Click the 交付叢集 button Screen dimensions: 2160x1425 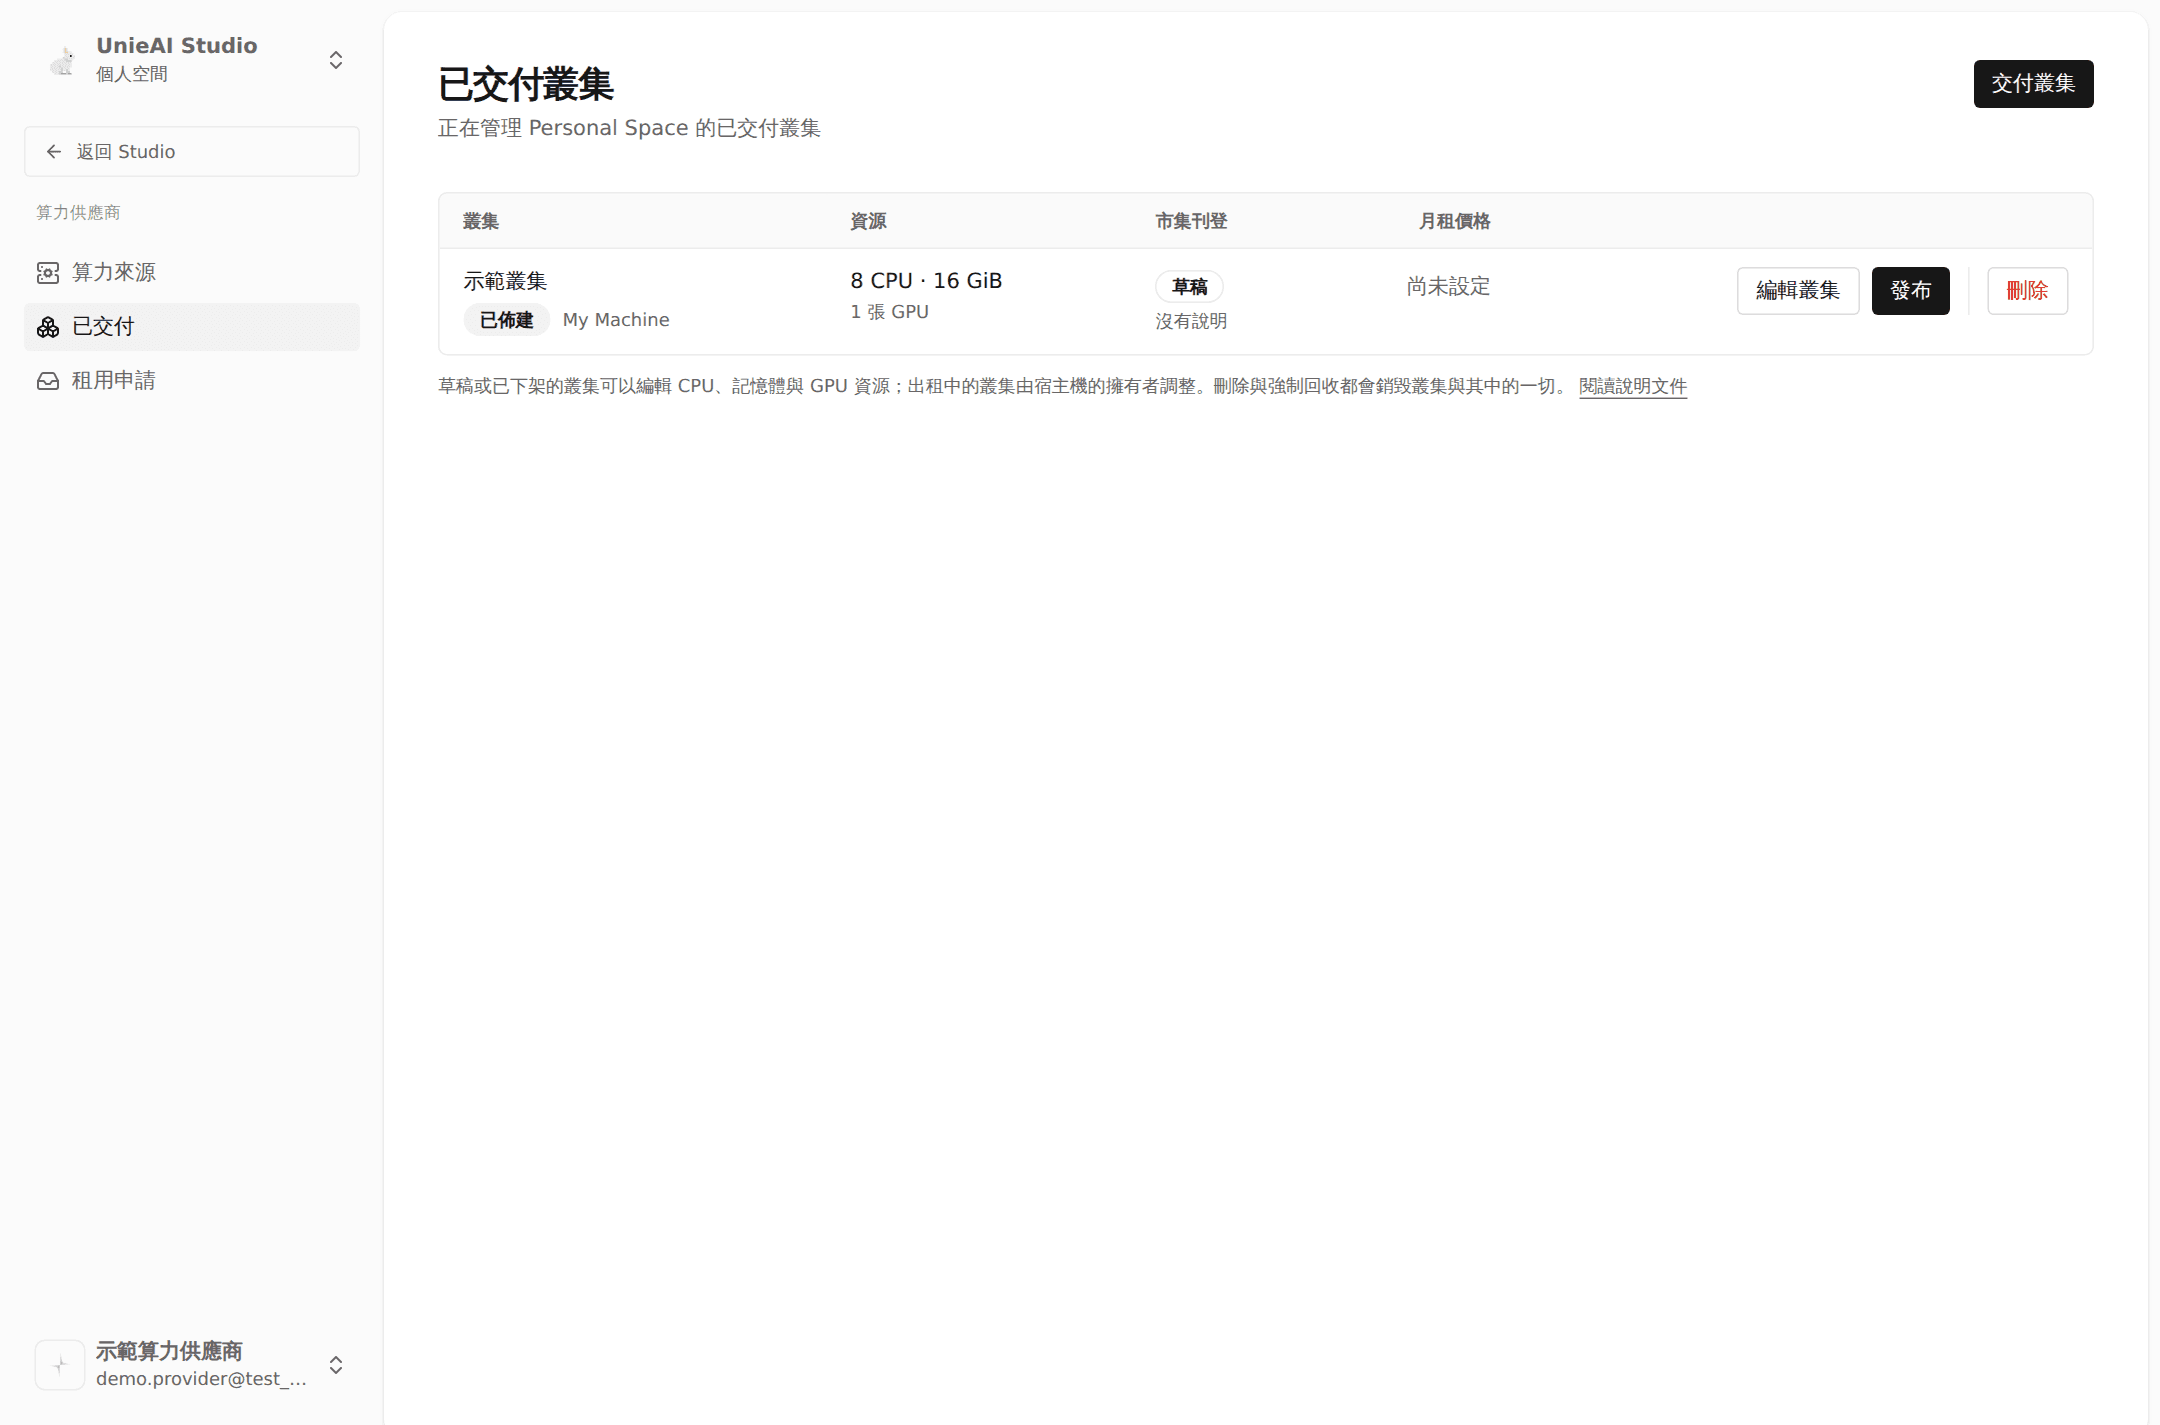point(2033,84)
